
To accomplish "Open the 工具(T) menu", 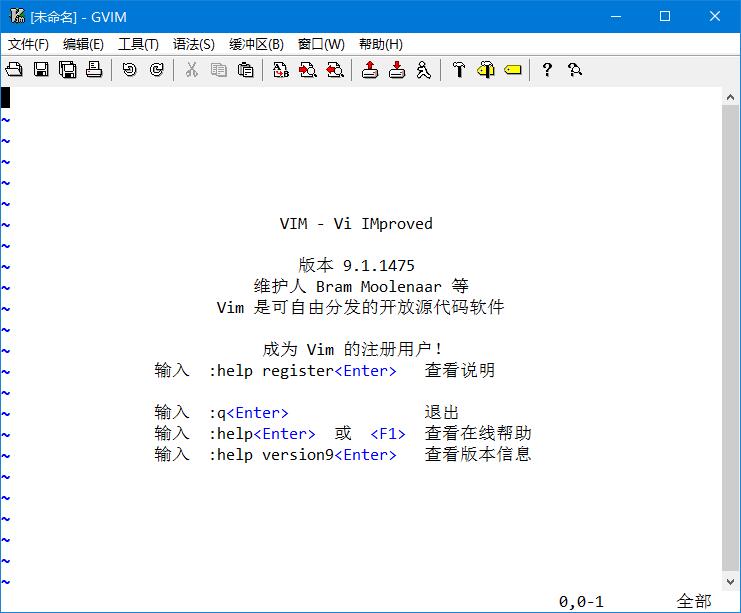I will pos(138,44).
